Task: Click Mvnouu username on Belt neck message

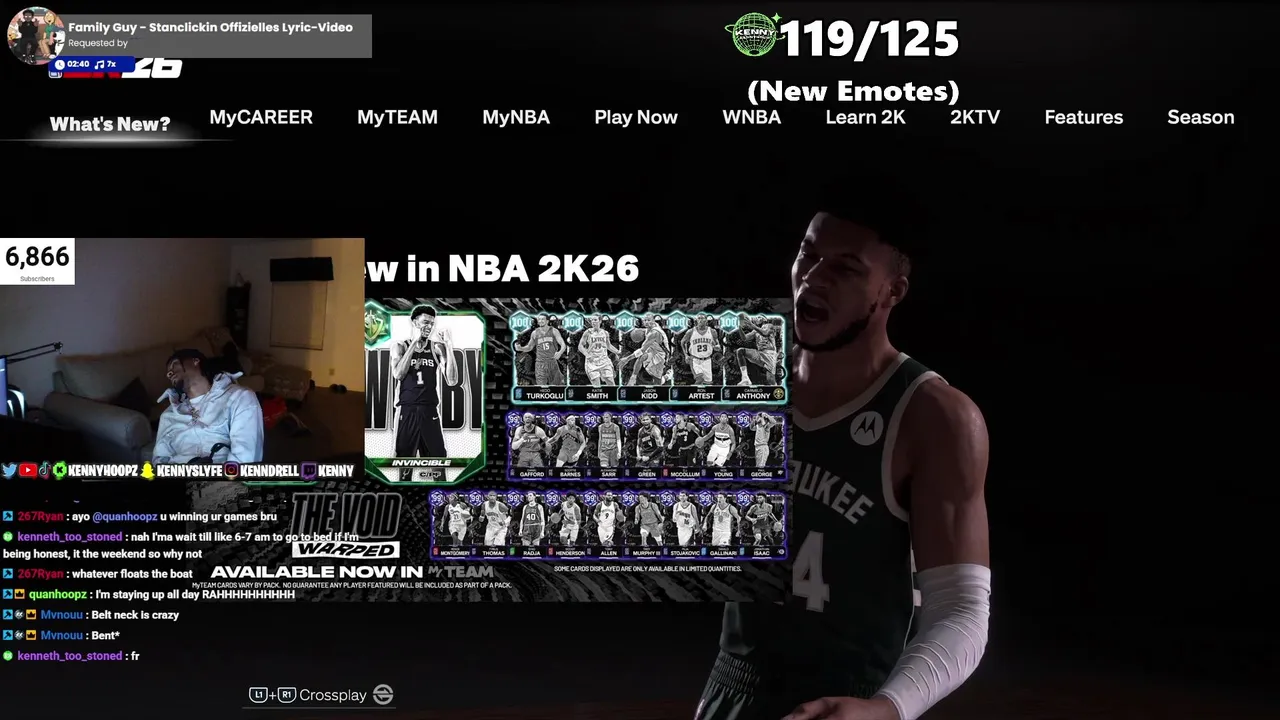Action: click(x=61, y=615)
